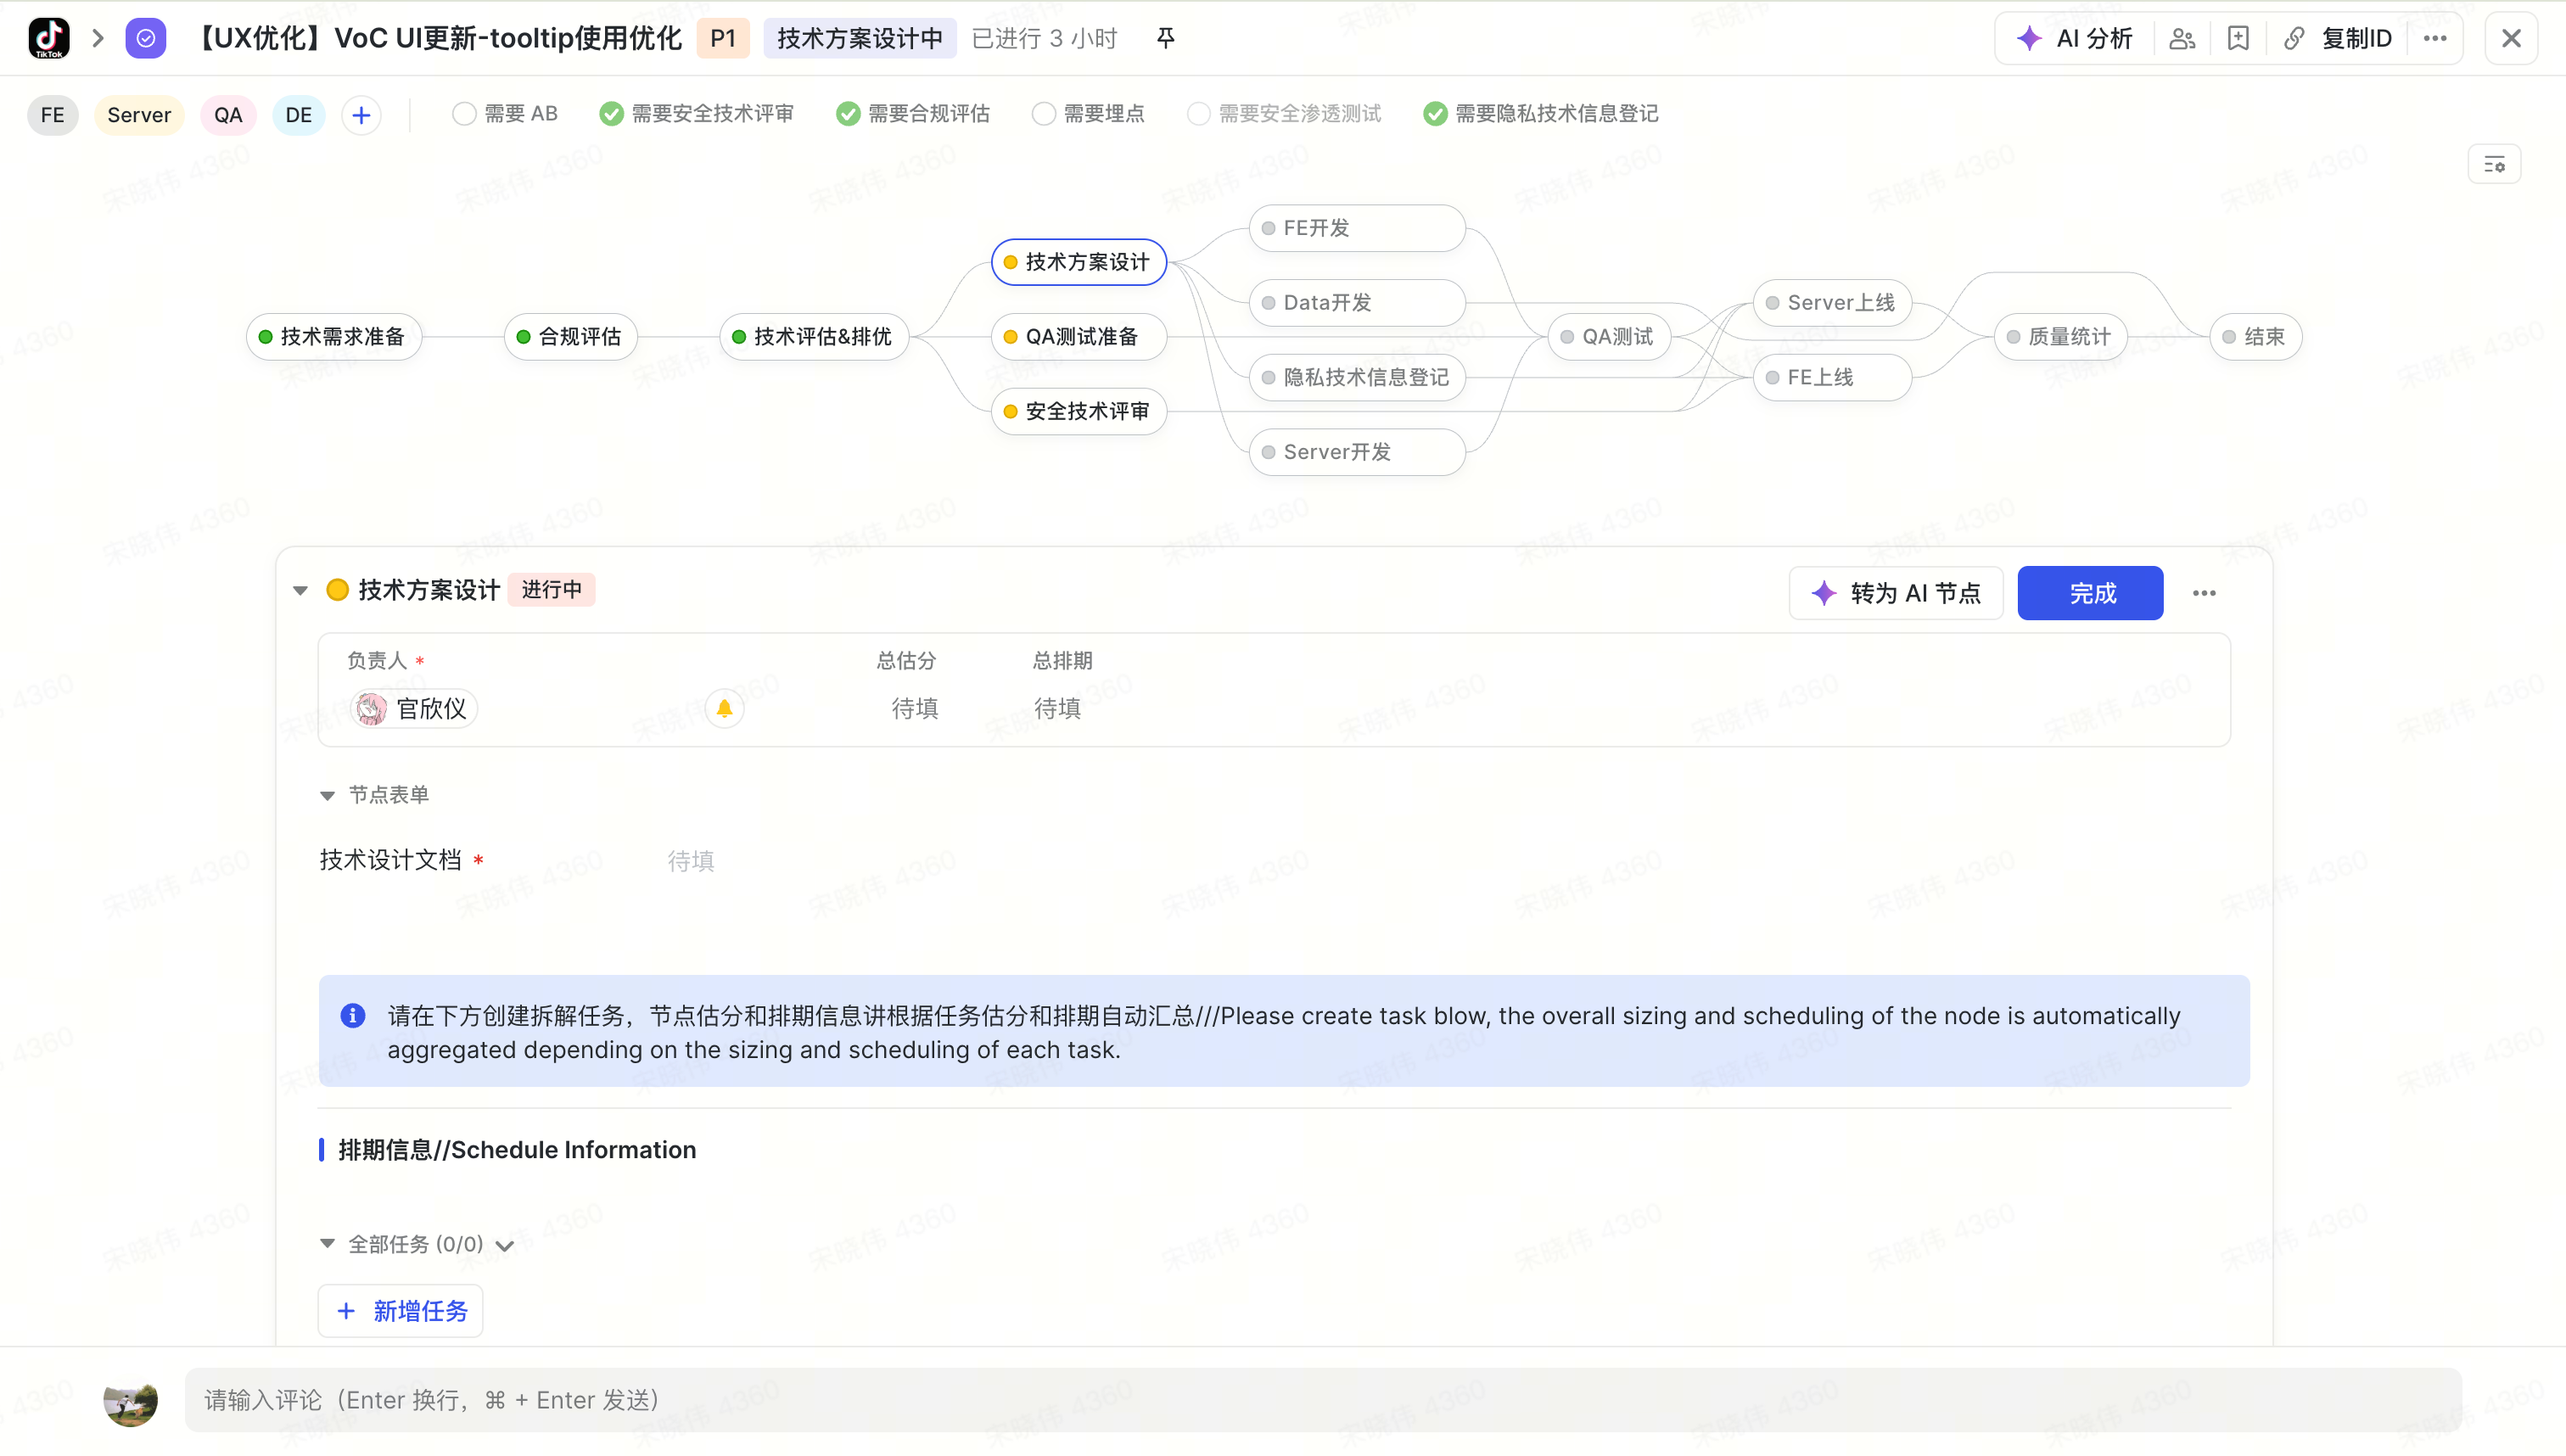Select the Server role tag
Image resolution: width=2566 pixels, height=1456 pixels.
coord(139,115)
